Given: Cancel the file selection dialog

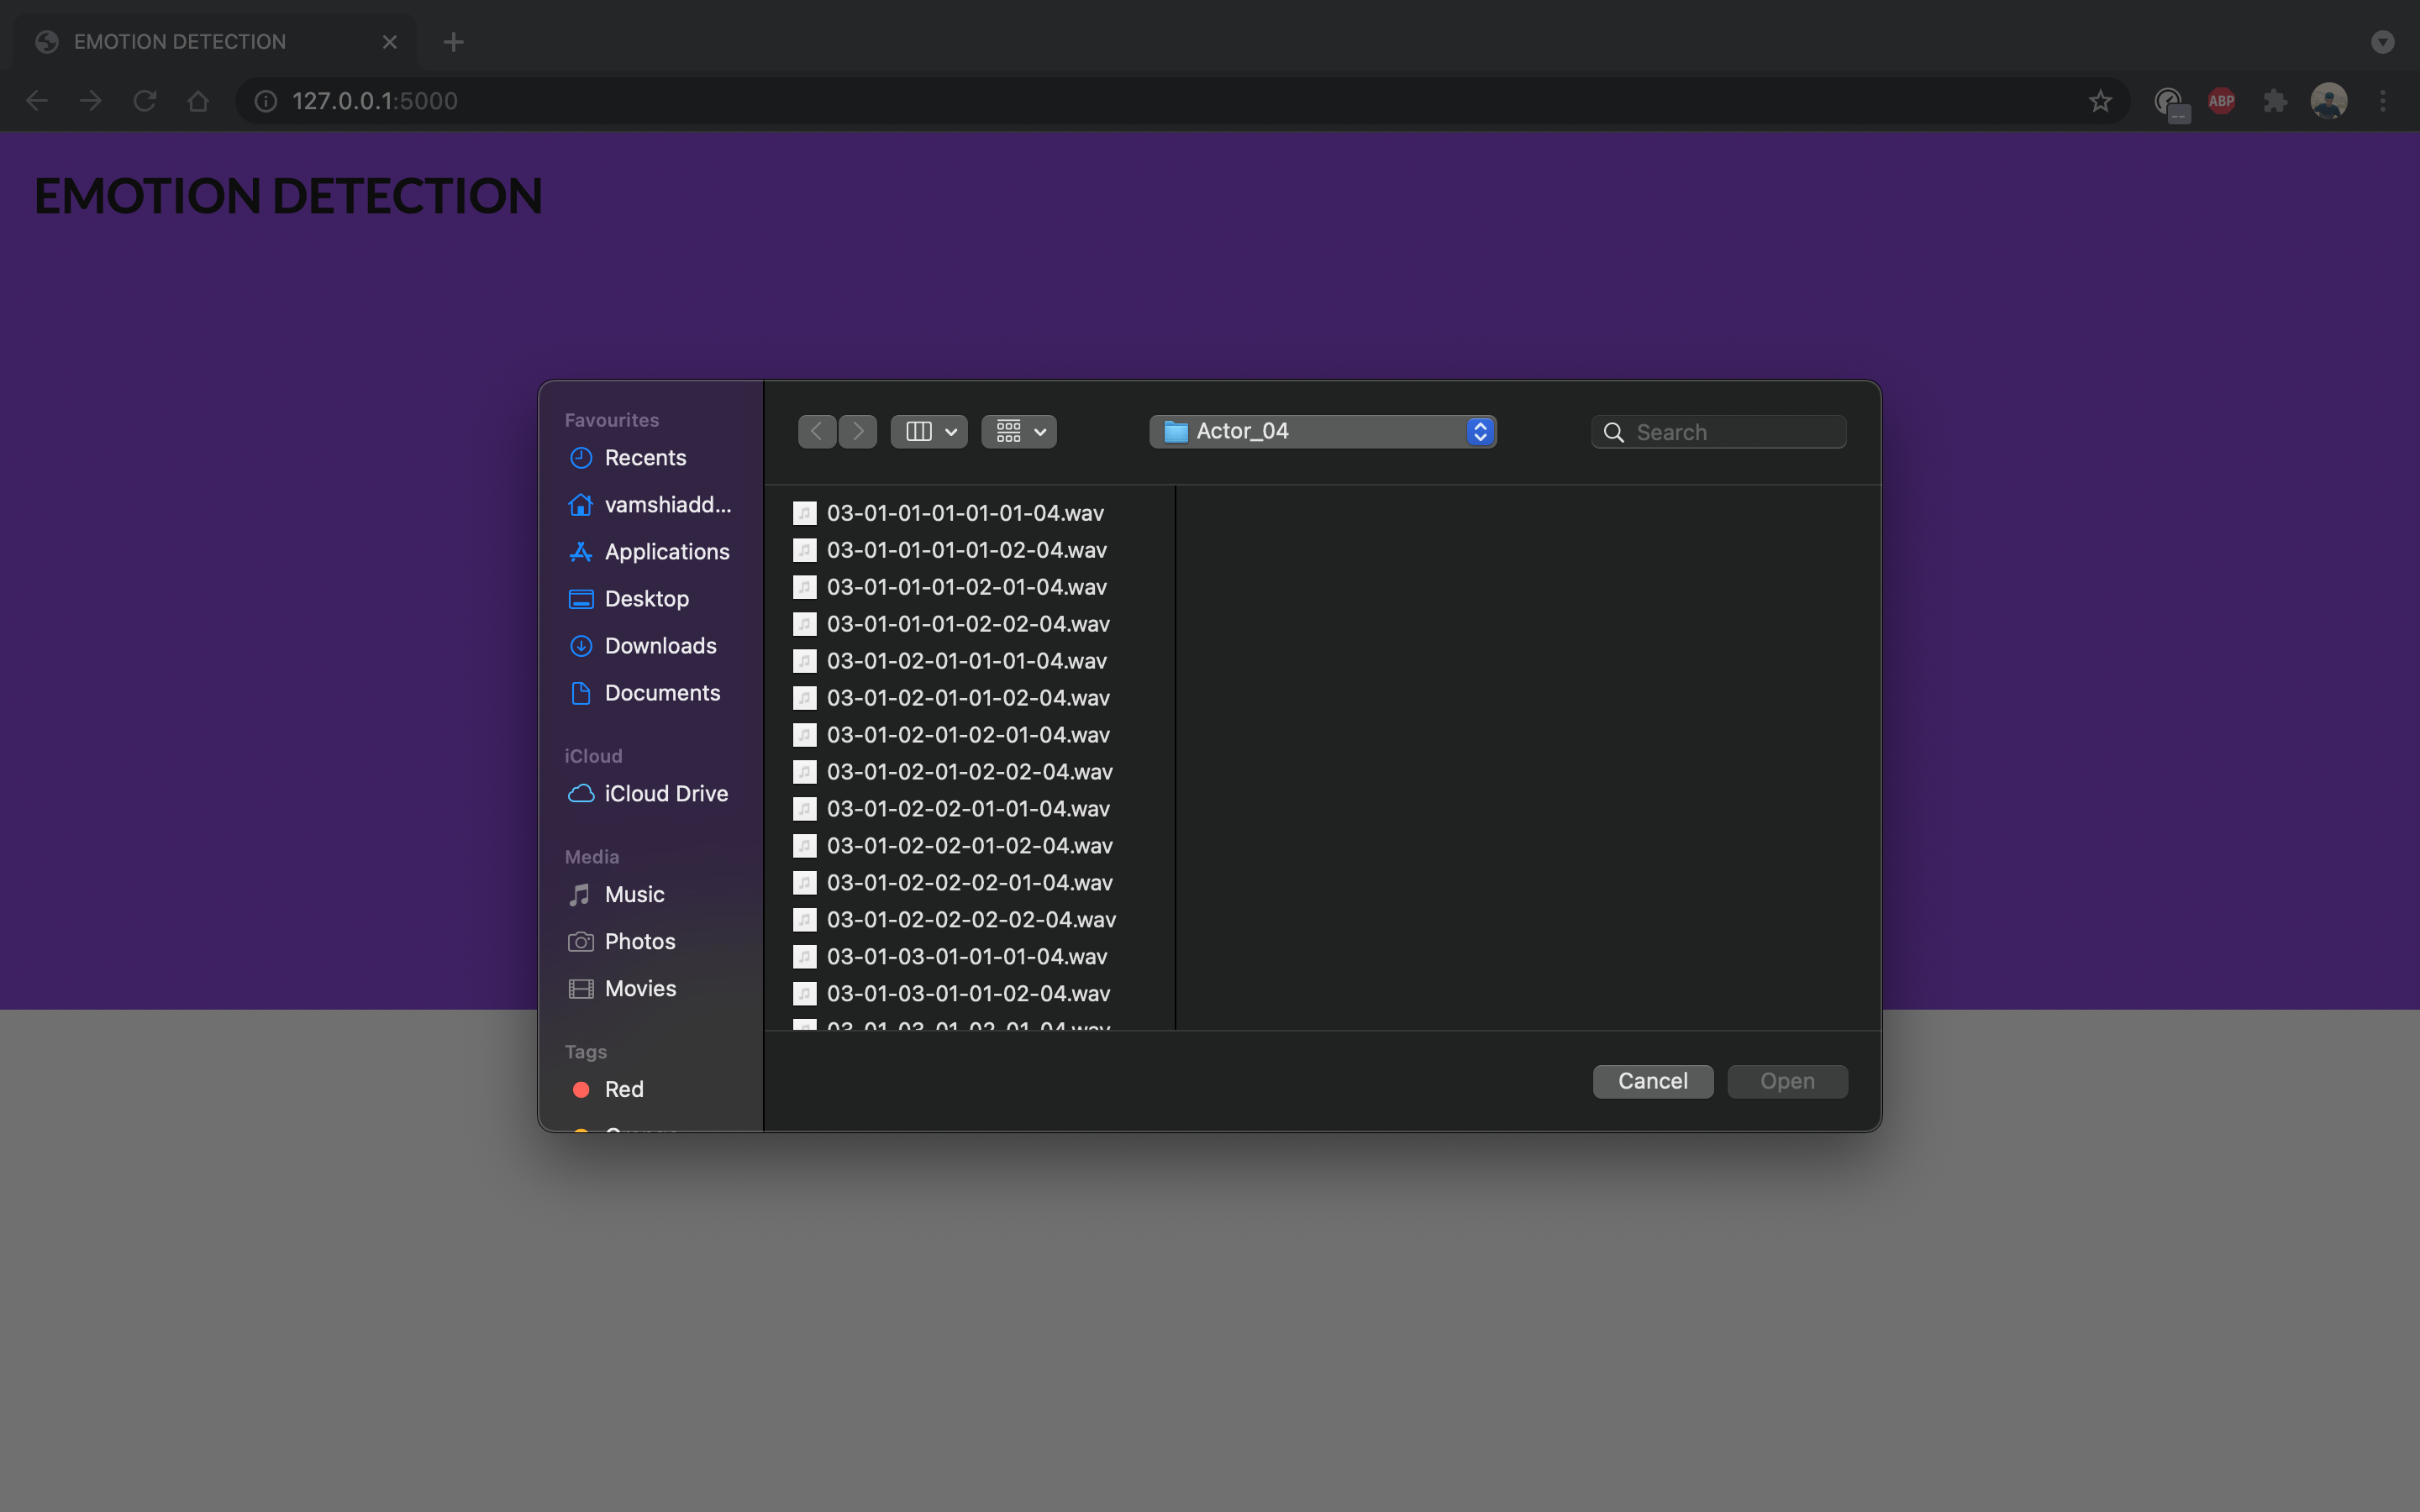Looking at the screenshot, I should pos(1652,1081).
